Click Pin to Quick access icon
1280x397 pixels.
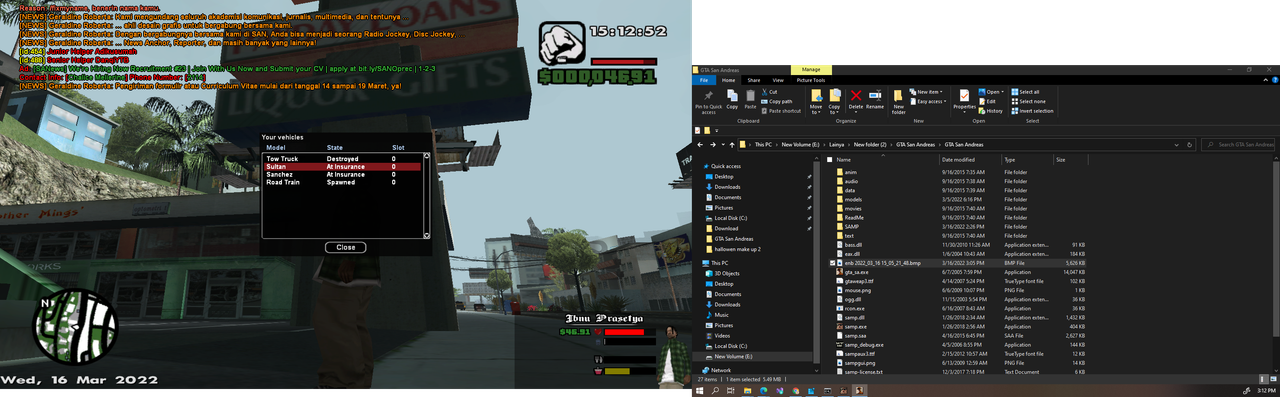pos(709,102)
